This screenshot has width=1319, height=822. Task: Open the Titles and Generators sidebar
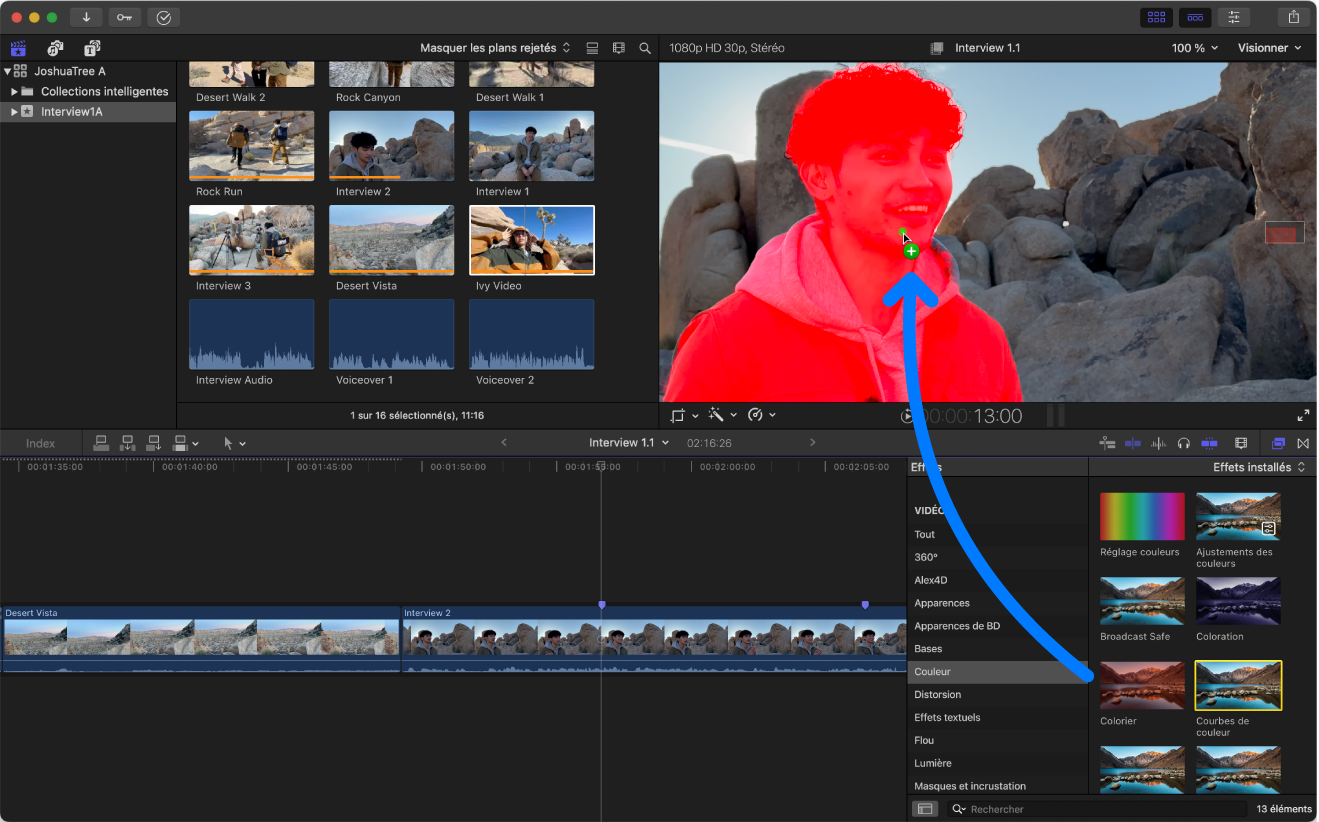pos(92,48)
